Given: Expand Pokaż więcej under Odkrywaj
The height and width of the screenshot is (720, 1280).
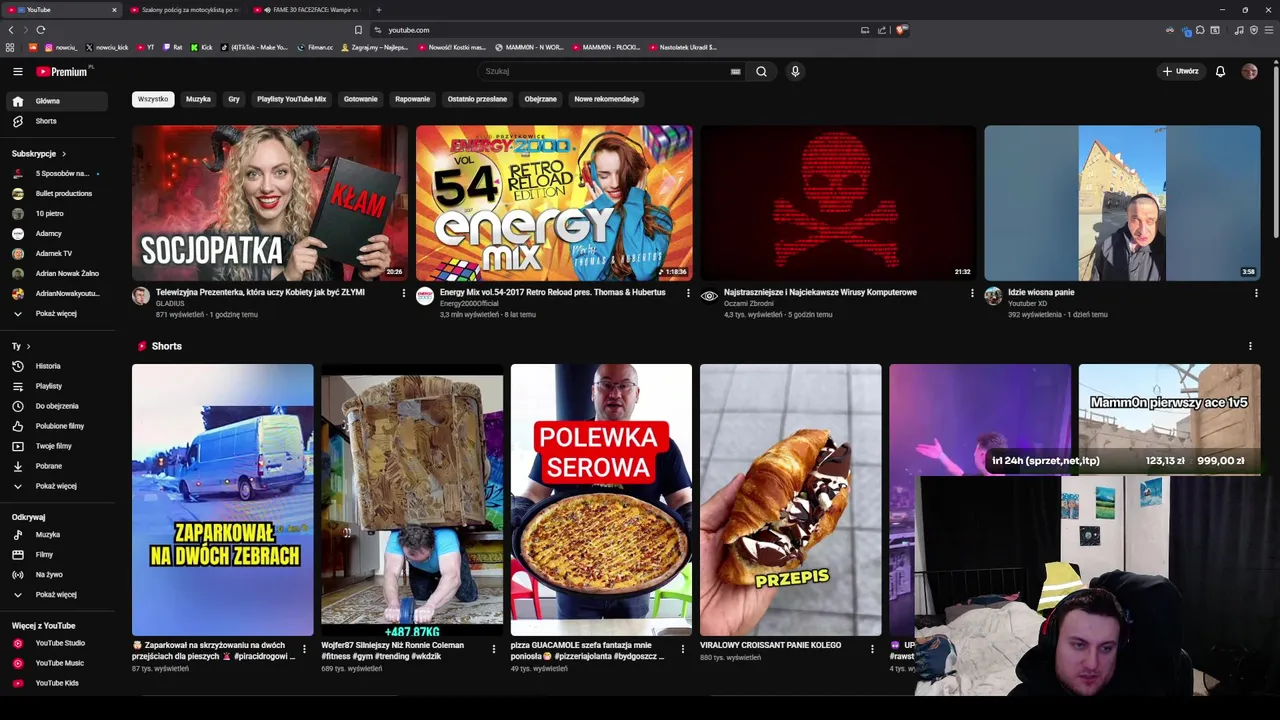Looking at the screenshot, I should pos(56,595).
